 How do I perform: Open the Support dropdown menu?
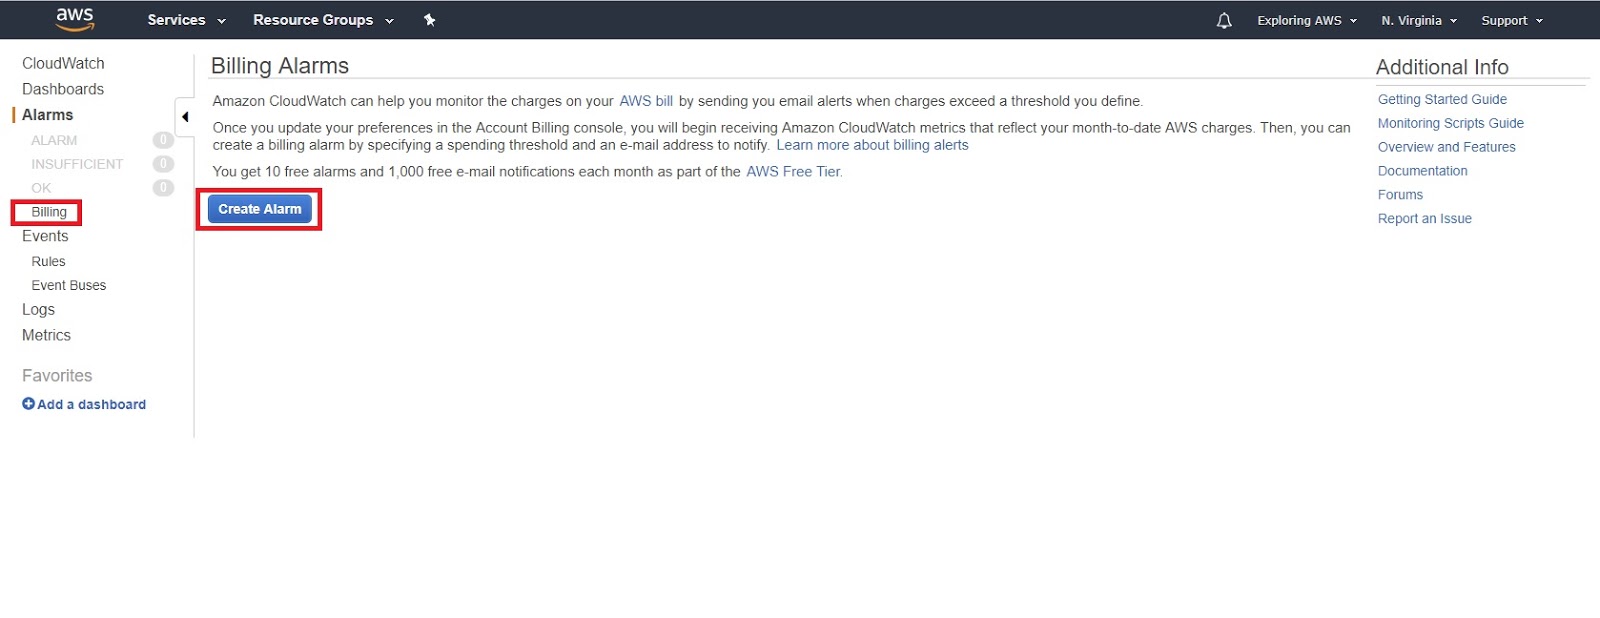(1512, 20)
